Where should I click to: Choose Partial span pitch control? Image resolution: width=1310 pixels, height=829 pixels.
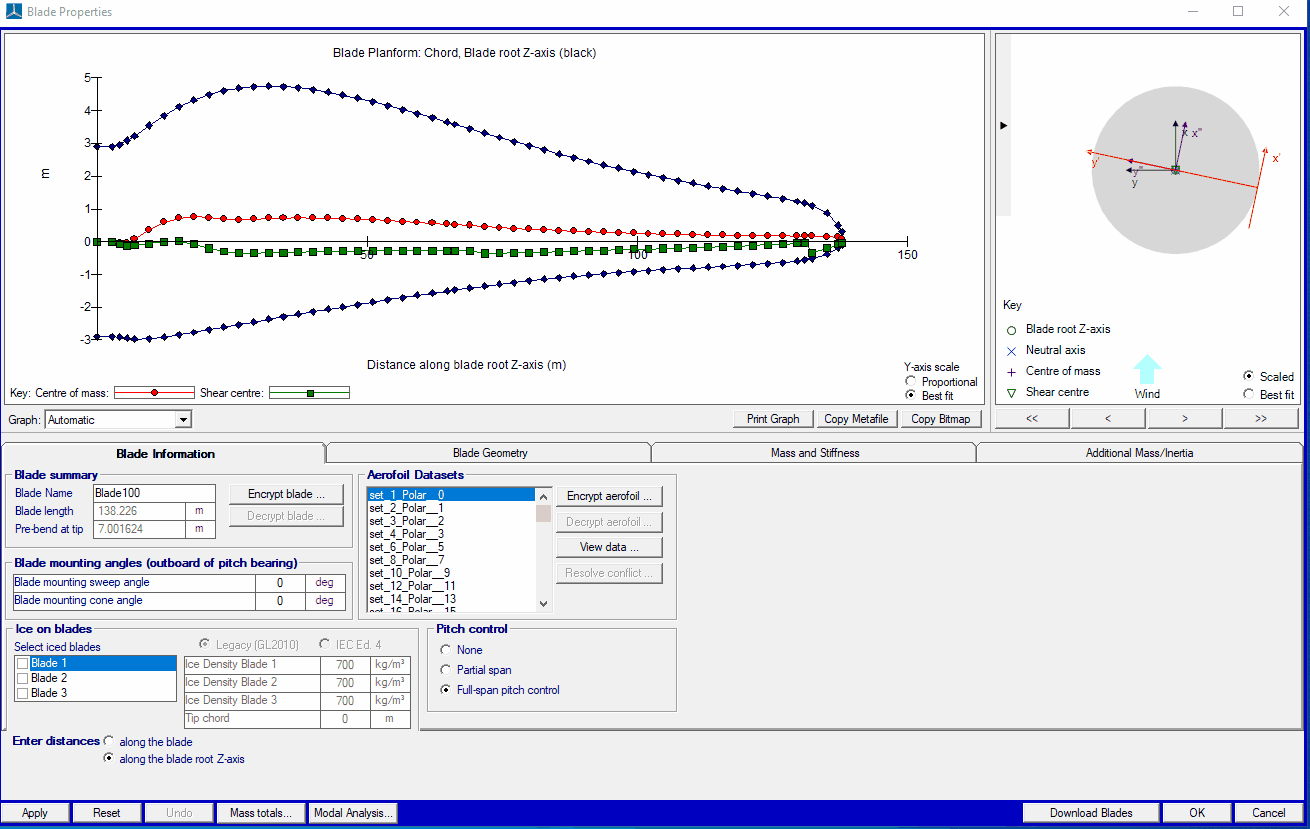click(446, 670)
